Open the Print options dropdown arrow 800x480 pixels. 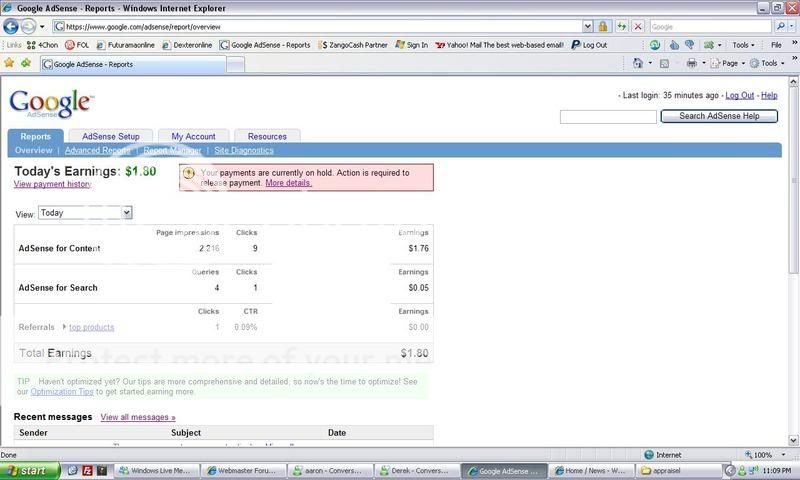point(704,63)
